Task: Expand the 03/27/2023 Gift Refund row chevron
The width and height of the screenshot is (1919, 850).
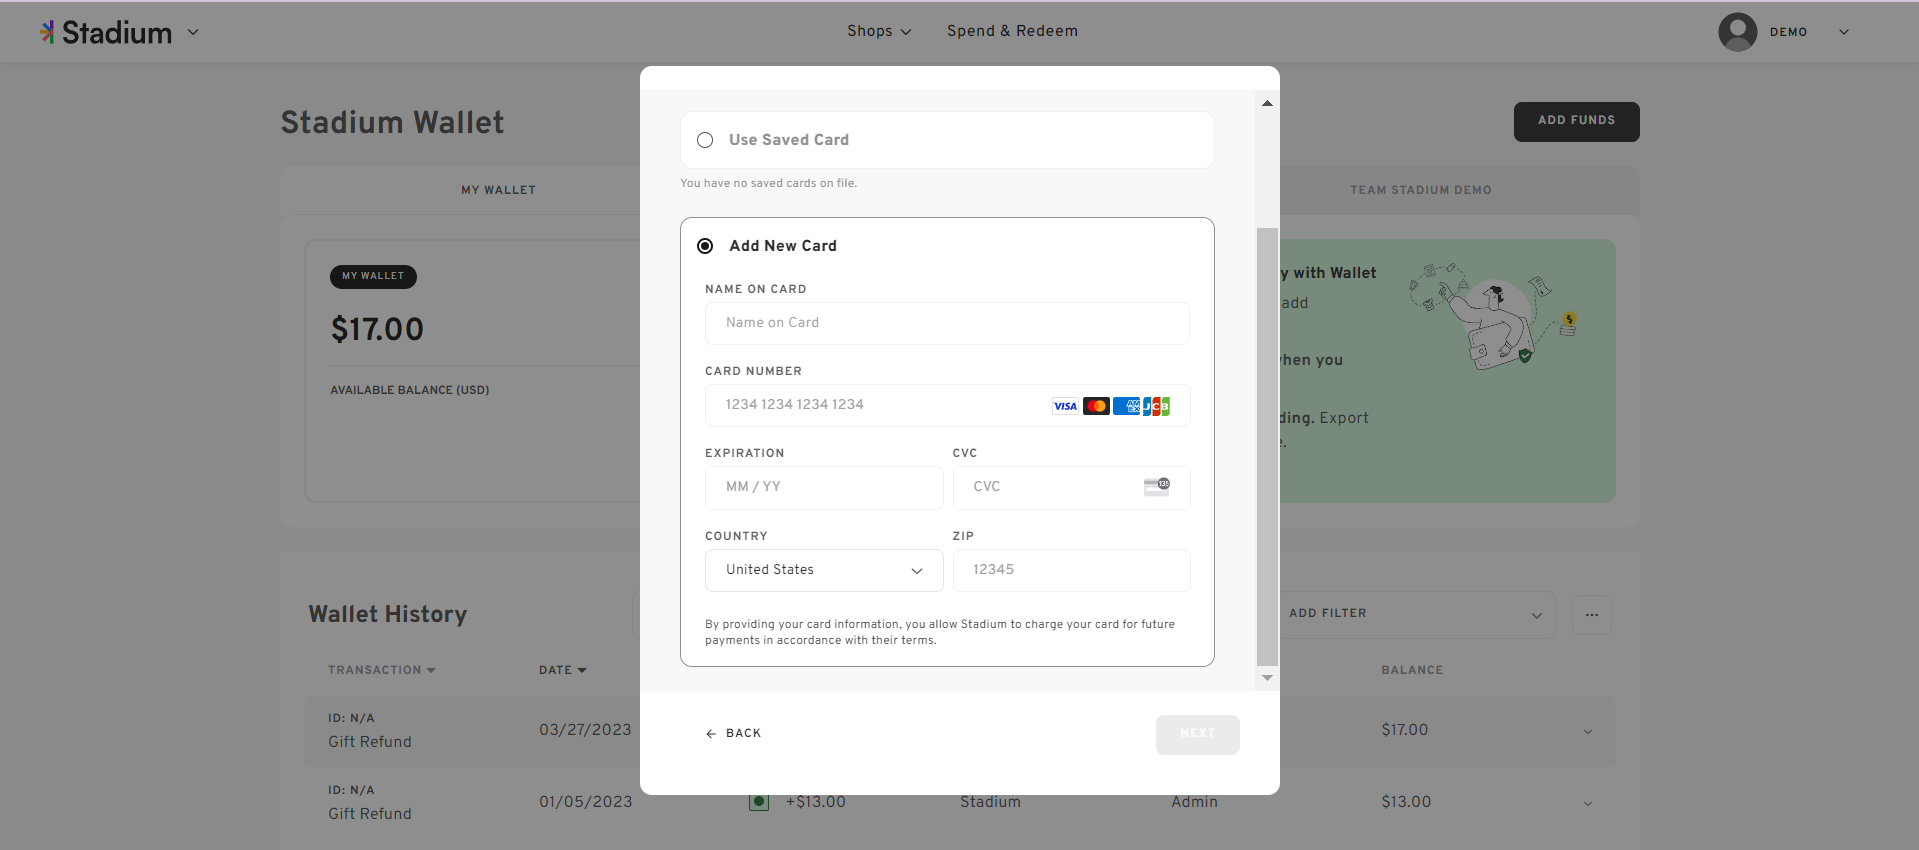Action: [x=1588, y=731]
